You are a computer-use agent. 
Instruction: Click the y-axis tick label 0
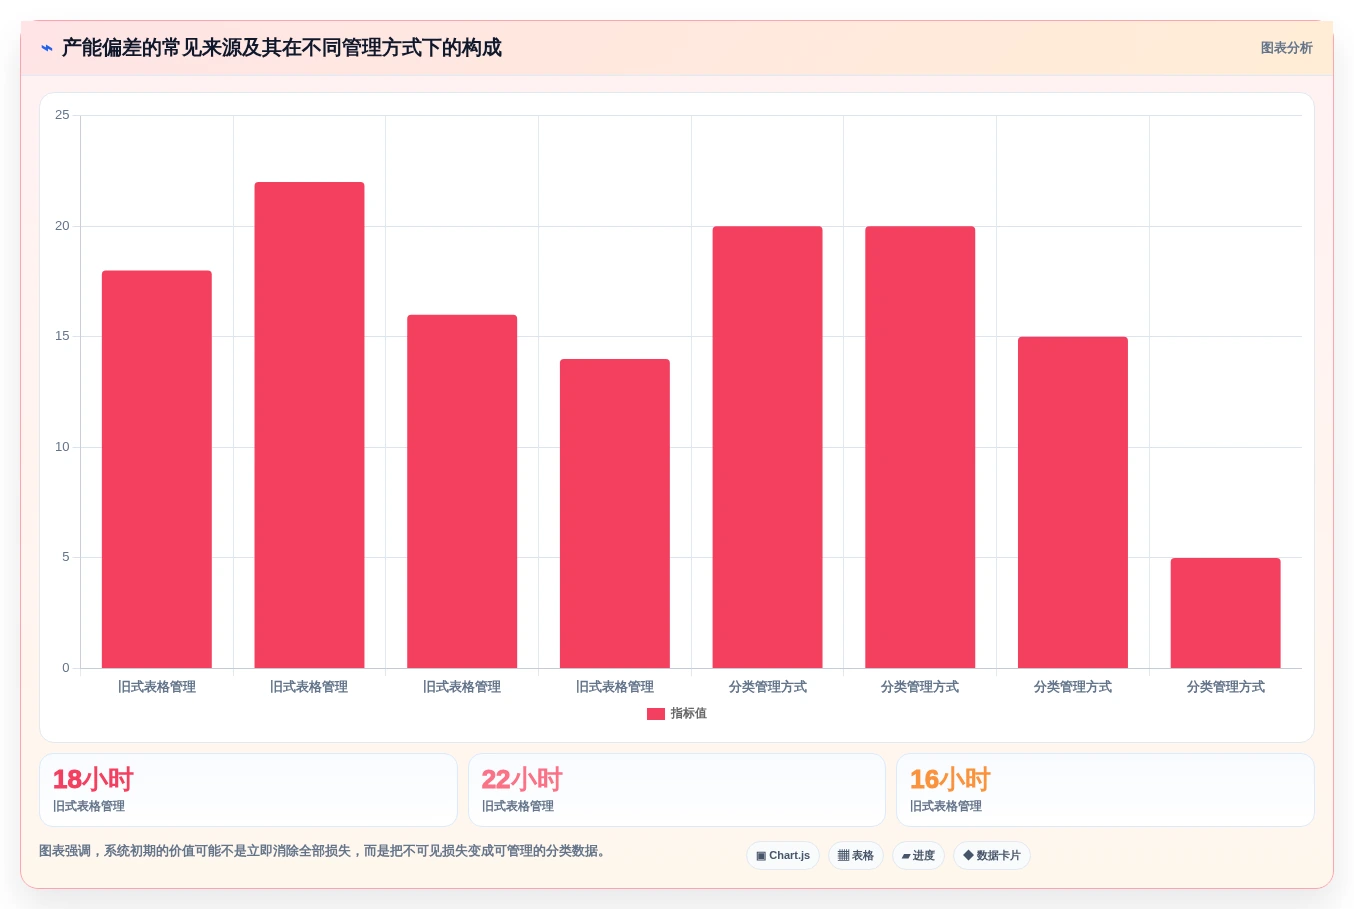coord(66,668)
